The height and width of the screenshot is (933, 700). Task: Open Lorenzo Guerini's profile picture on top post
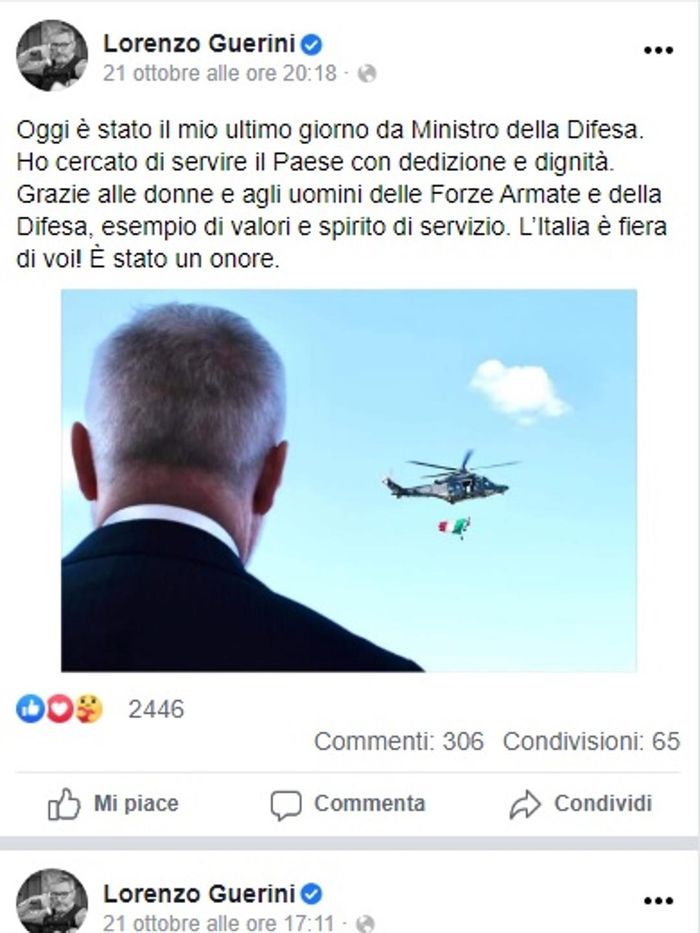coord(52,55)
